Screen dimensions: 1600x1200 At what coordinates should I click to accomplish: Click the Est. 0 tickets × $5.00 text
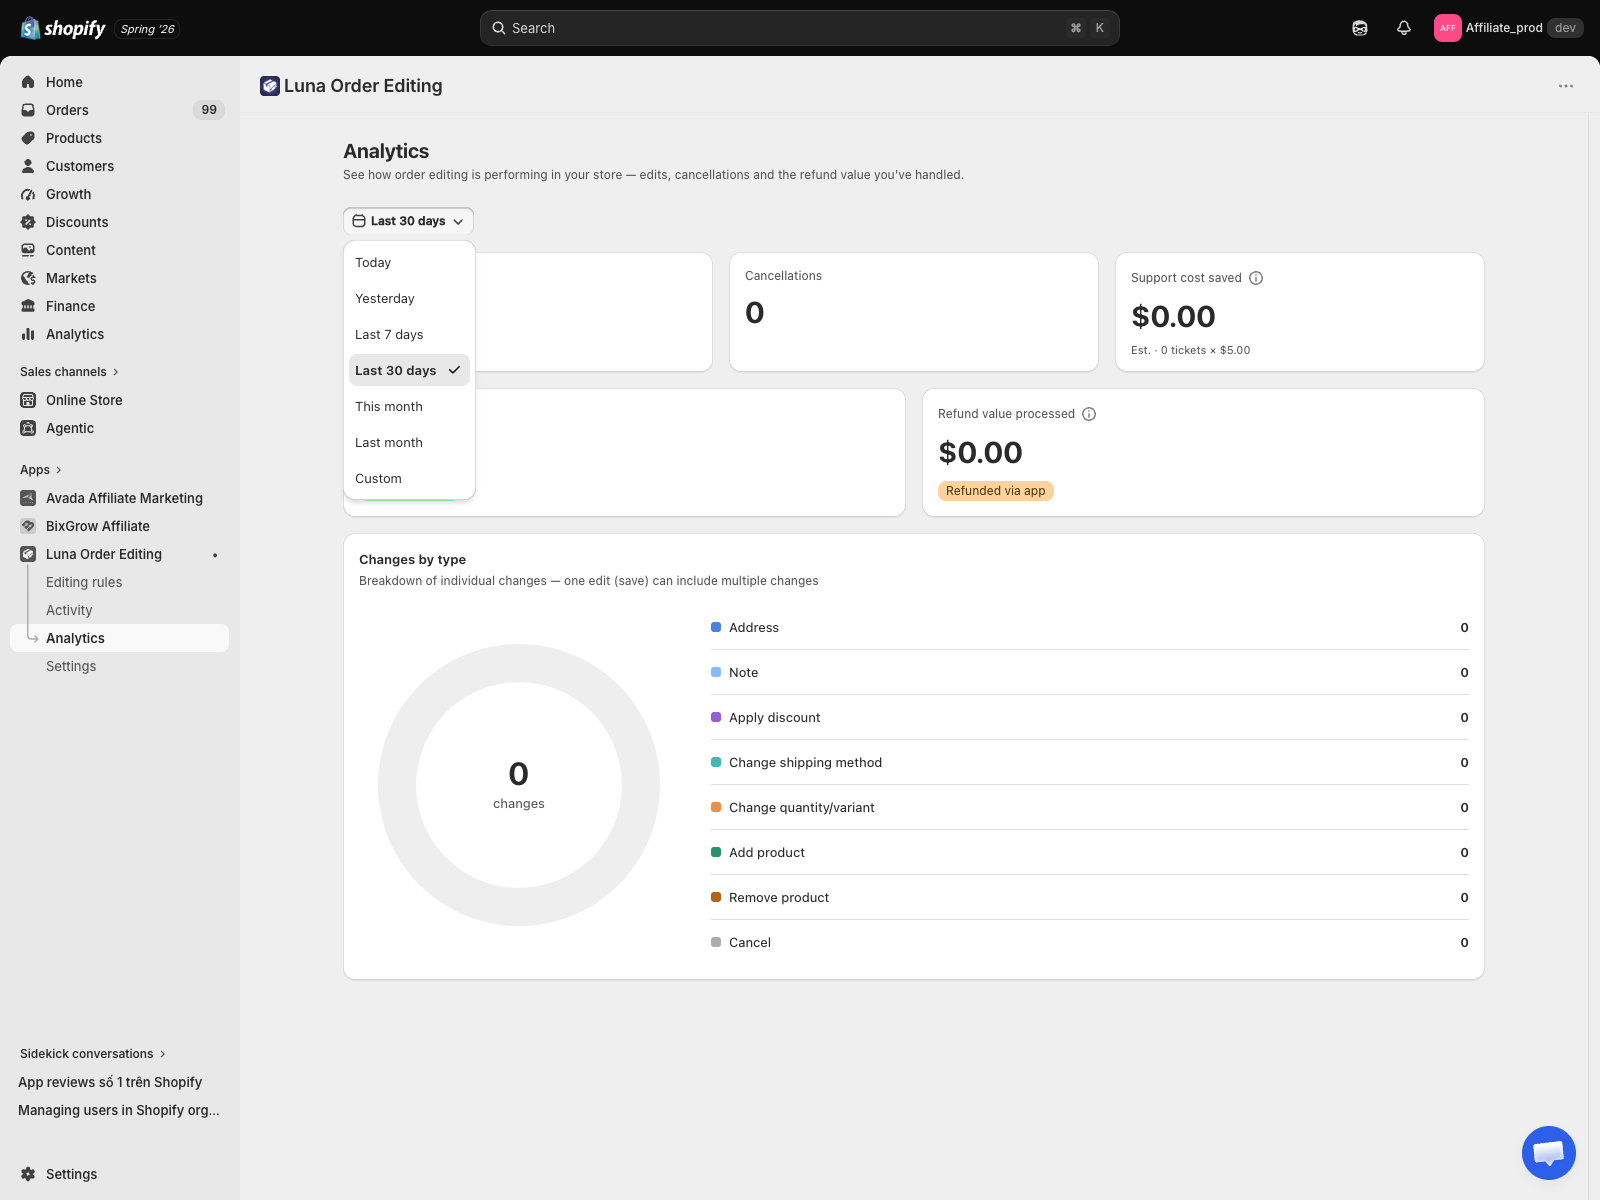[1190, 350]
